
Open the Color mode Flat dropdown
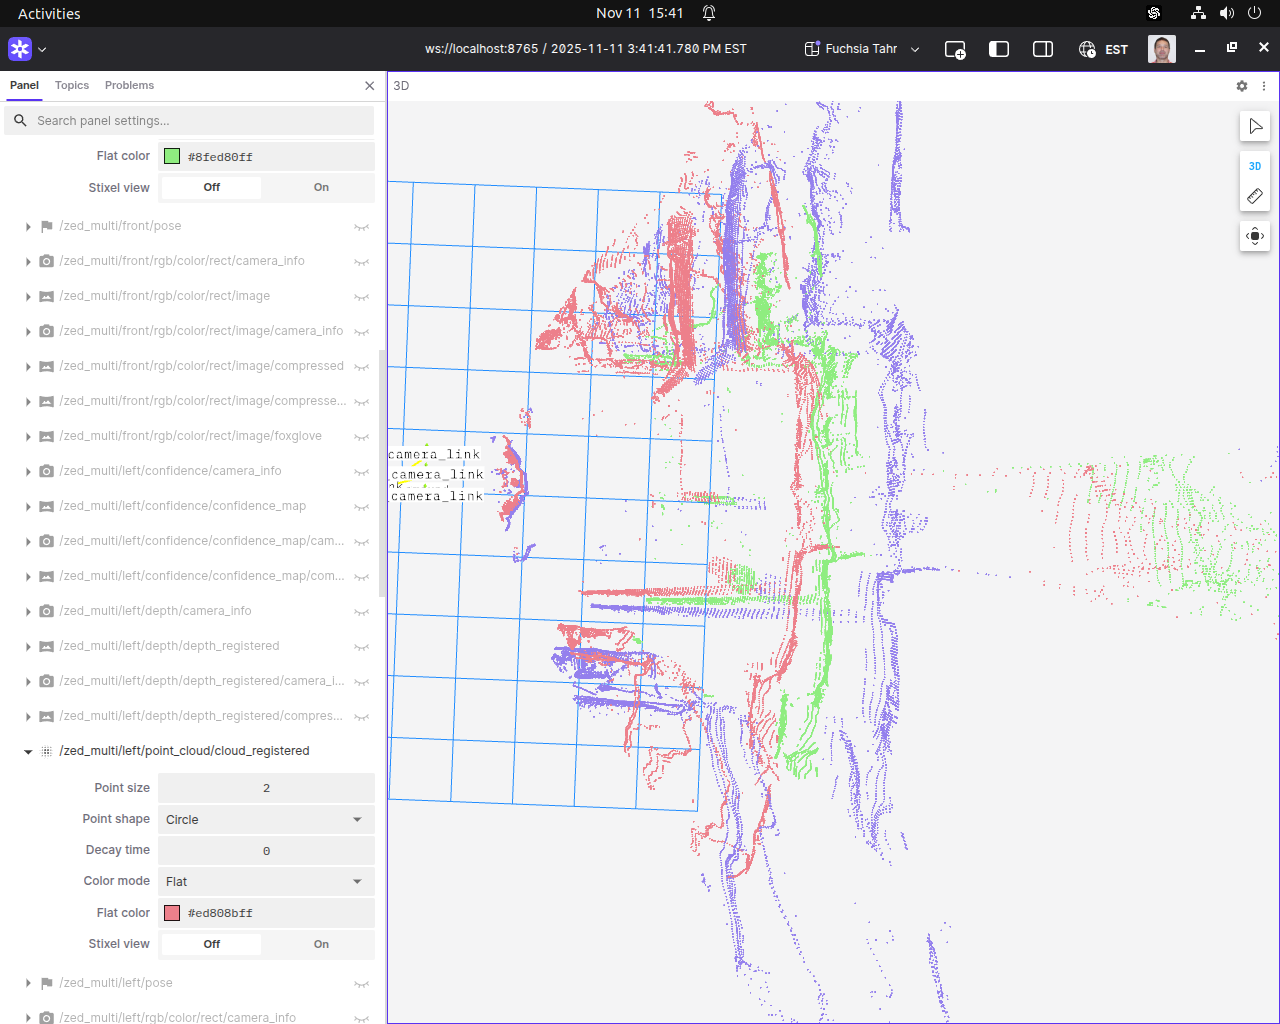pyautogui.click(x=266, y=881)
